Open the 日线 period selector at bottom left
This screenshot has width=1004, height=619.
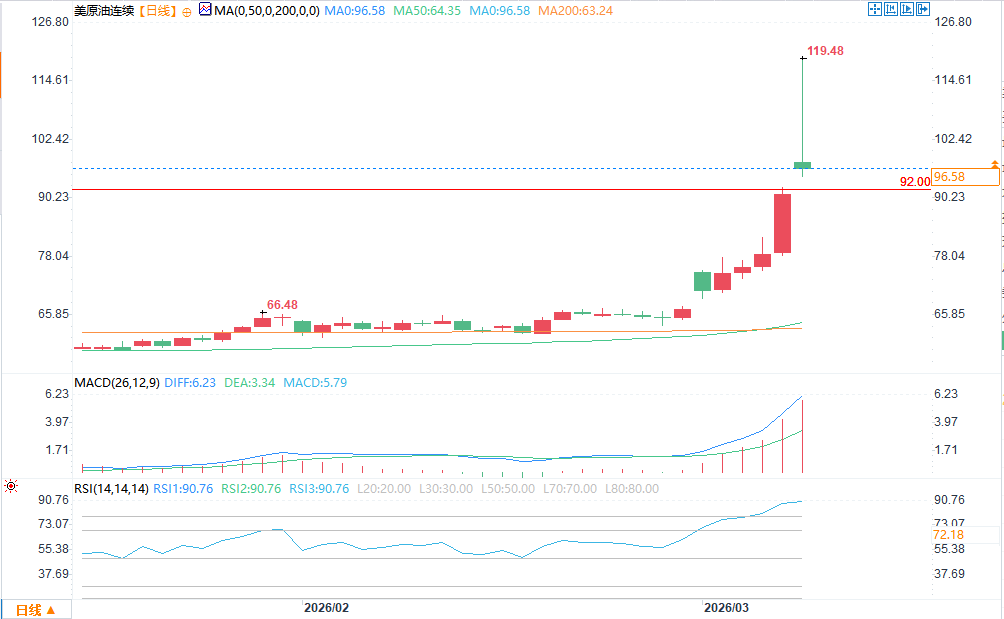[35, 610]
